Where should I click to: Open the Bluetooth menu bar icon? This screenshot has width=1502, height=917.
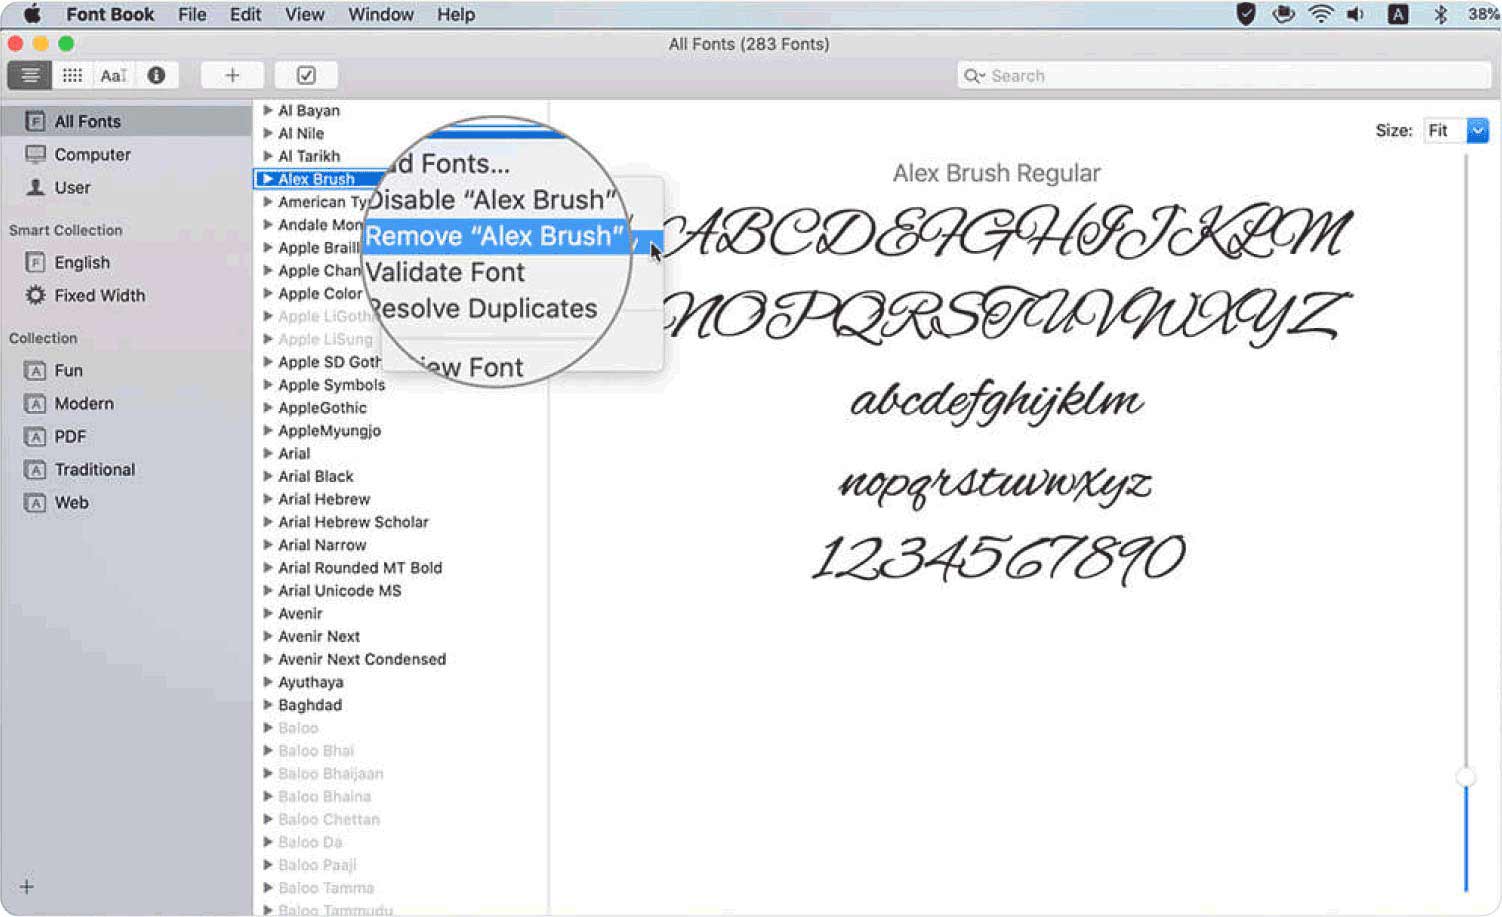tap(1440, 14)
